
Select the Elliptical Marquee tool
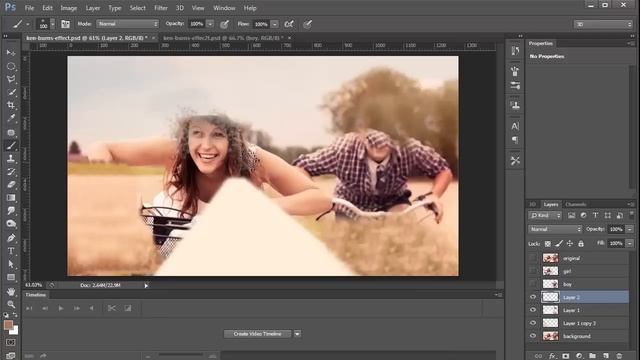11,66
